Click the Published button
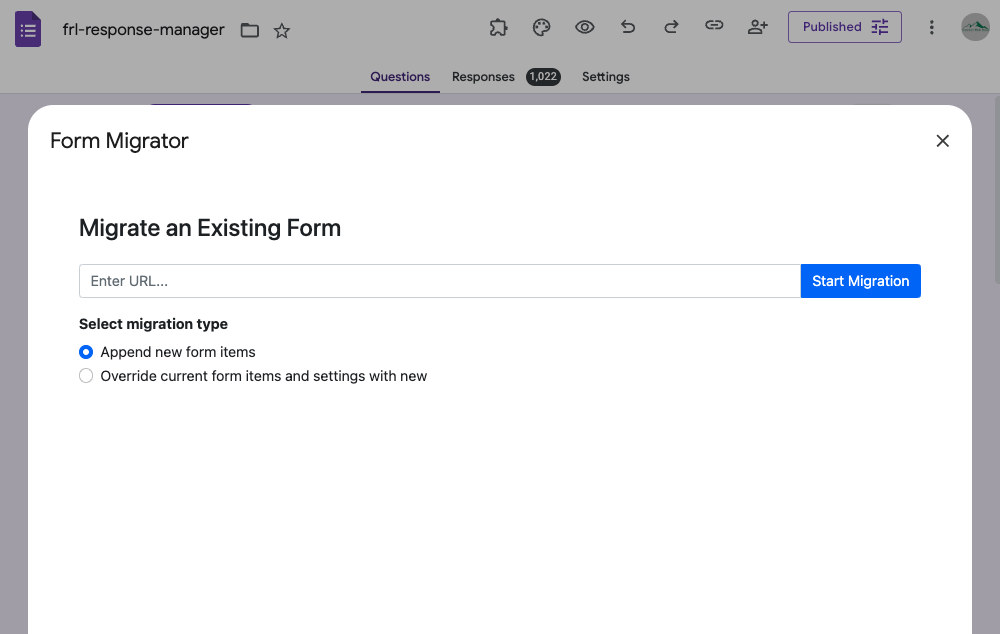Viewport: 1000px width, 634px height. (833, 27)
